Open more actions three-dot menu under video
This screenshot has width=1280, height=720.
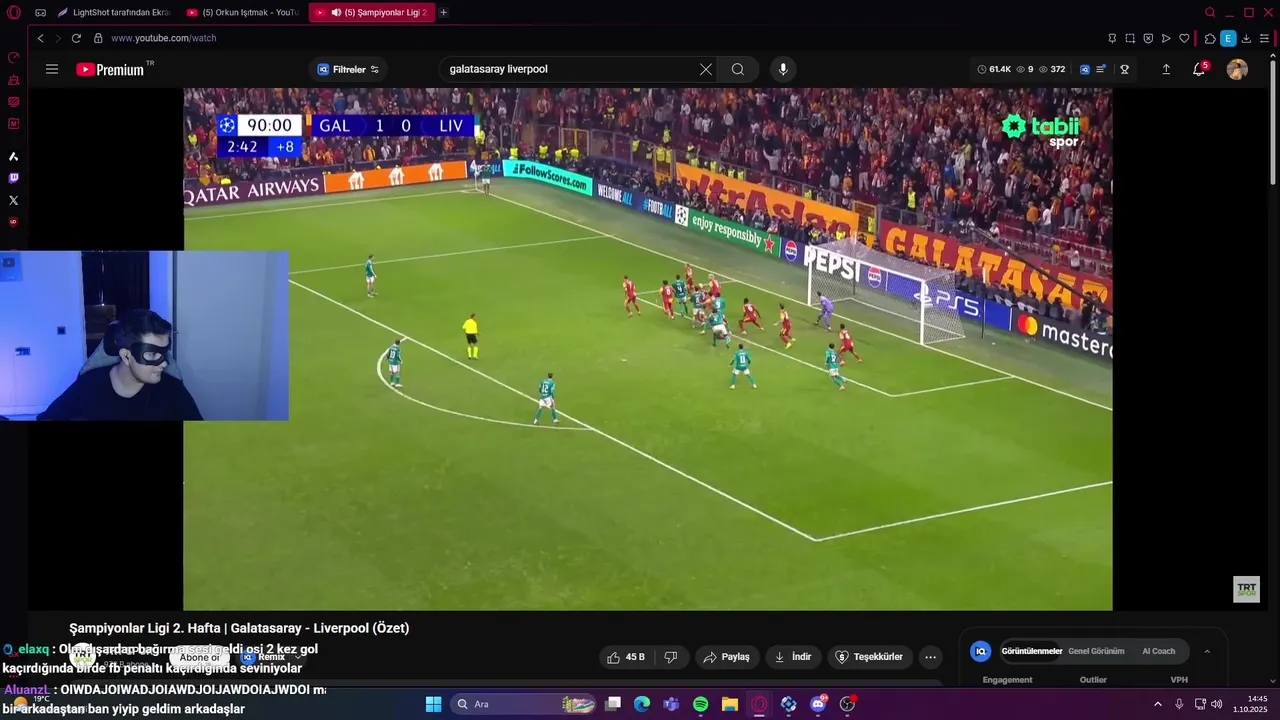931,657
